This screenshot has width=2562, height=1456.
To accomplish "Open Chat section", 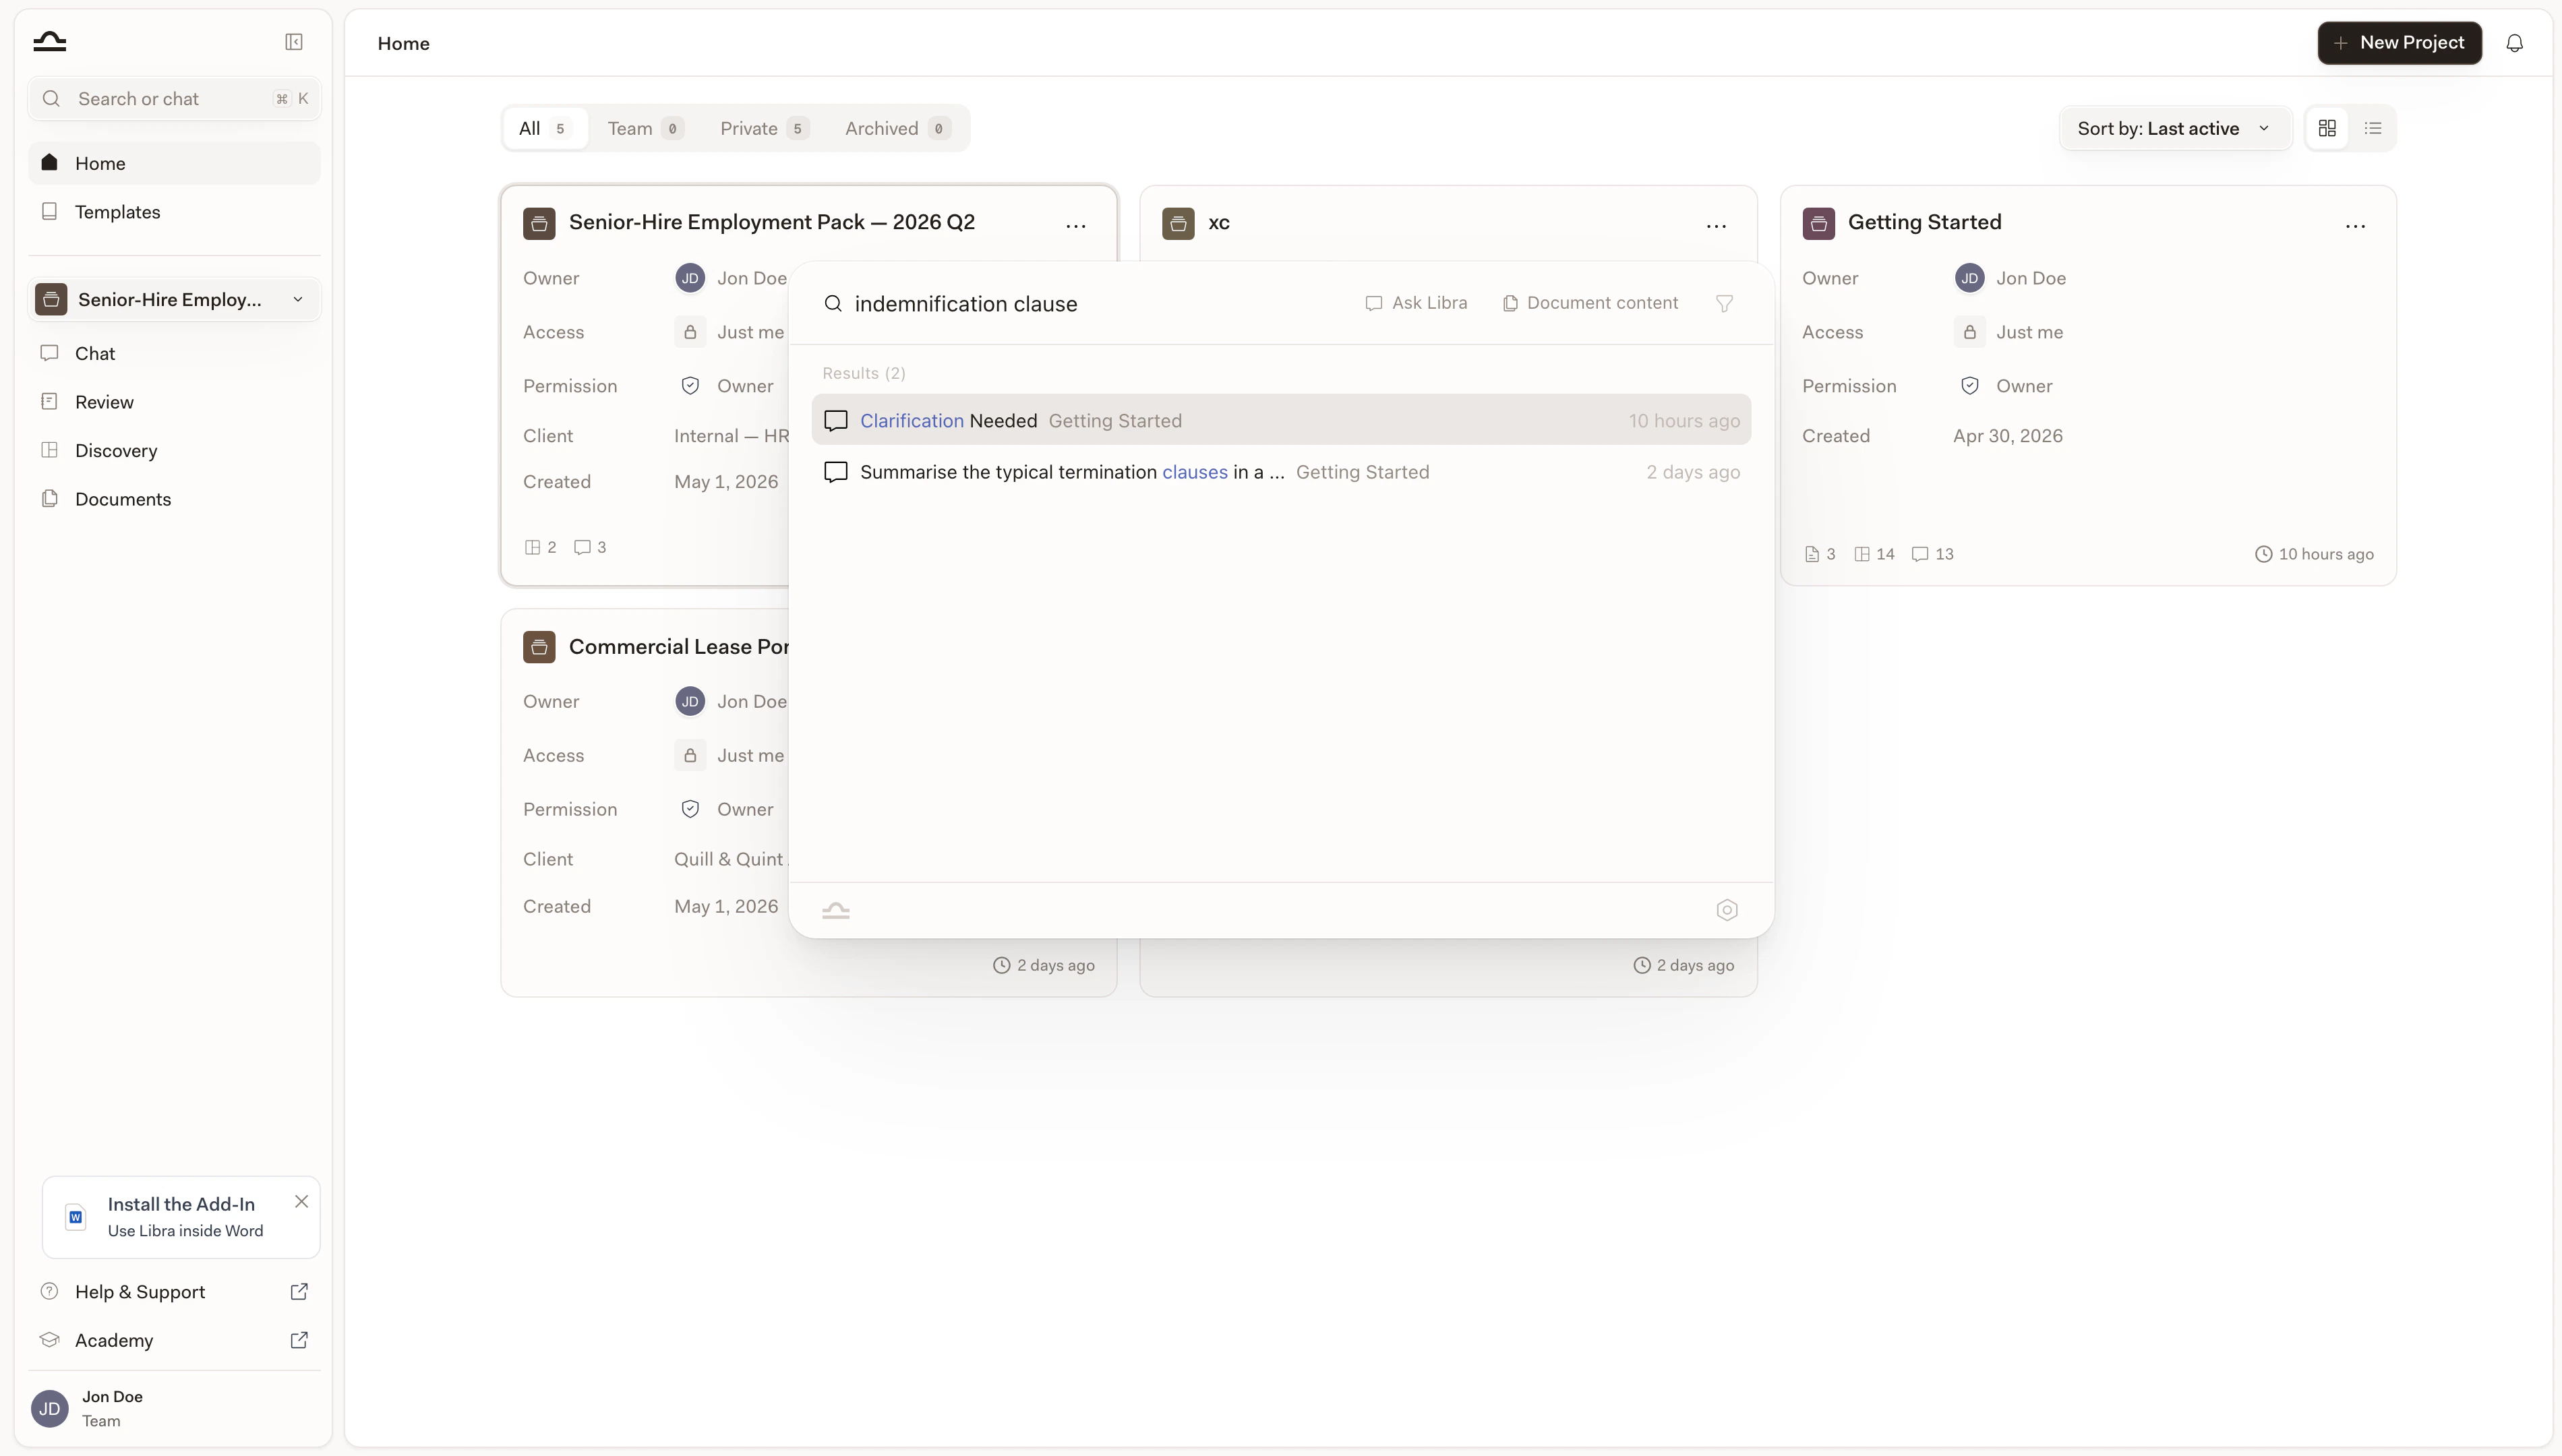I will point(174,353).
